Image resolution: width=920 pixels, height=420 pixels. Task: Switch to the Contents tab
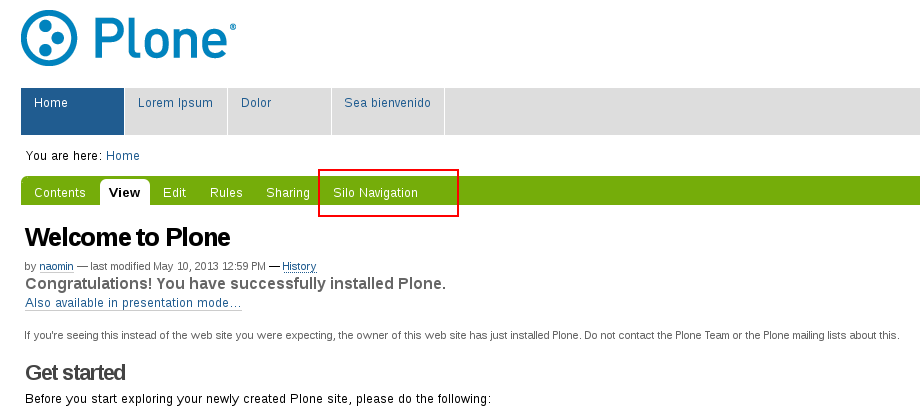(60, 193)
